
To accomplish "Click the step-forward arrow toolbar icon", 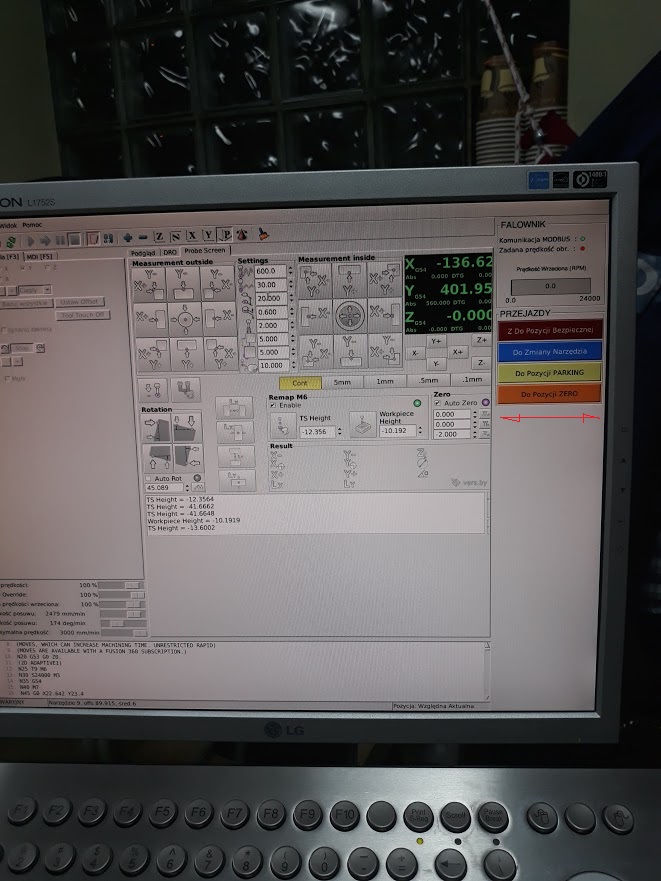I will click(x=45, y=240).
